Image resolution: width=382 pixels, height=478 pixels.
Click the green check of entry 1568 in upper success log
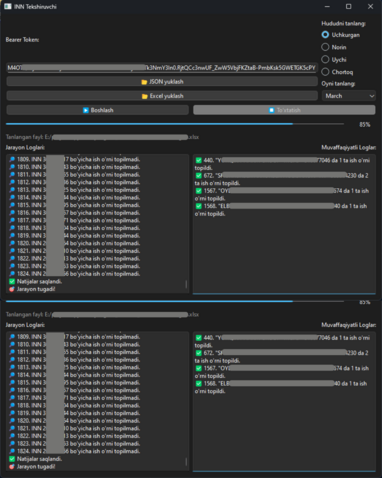coord(199,206)
